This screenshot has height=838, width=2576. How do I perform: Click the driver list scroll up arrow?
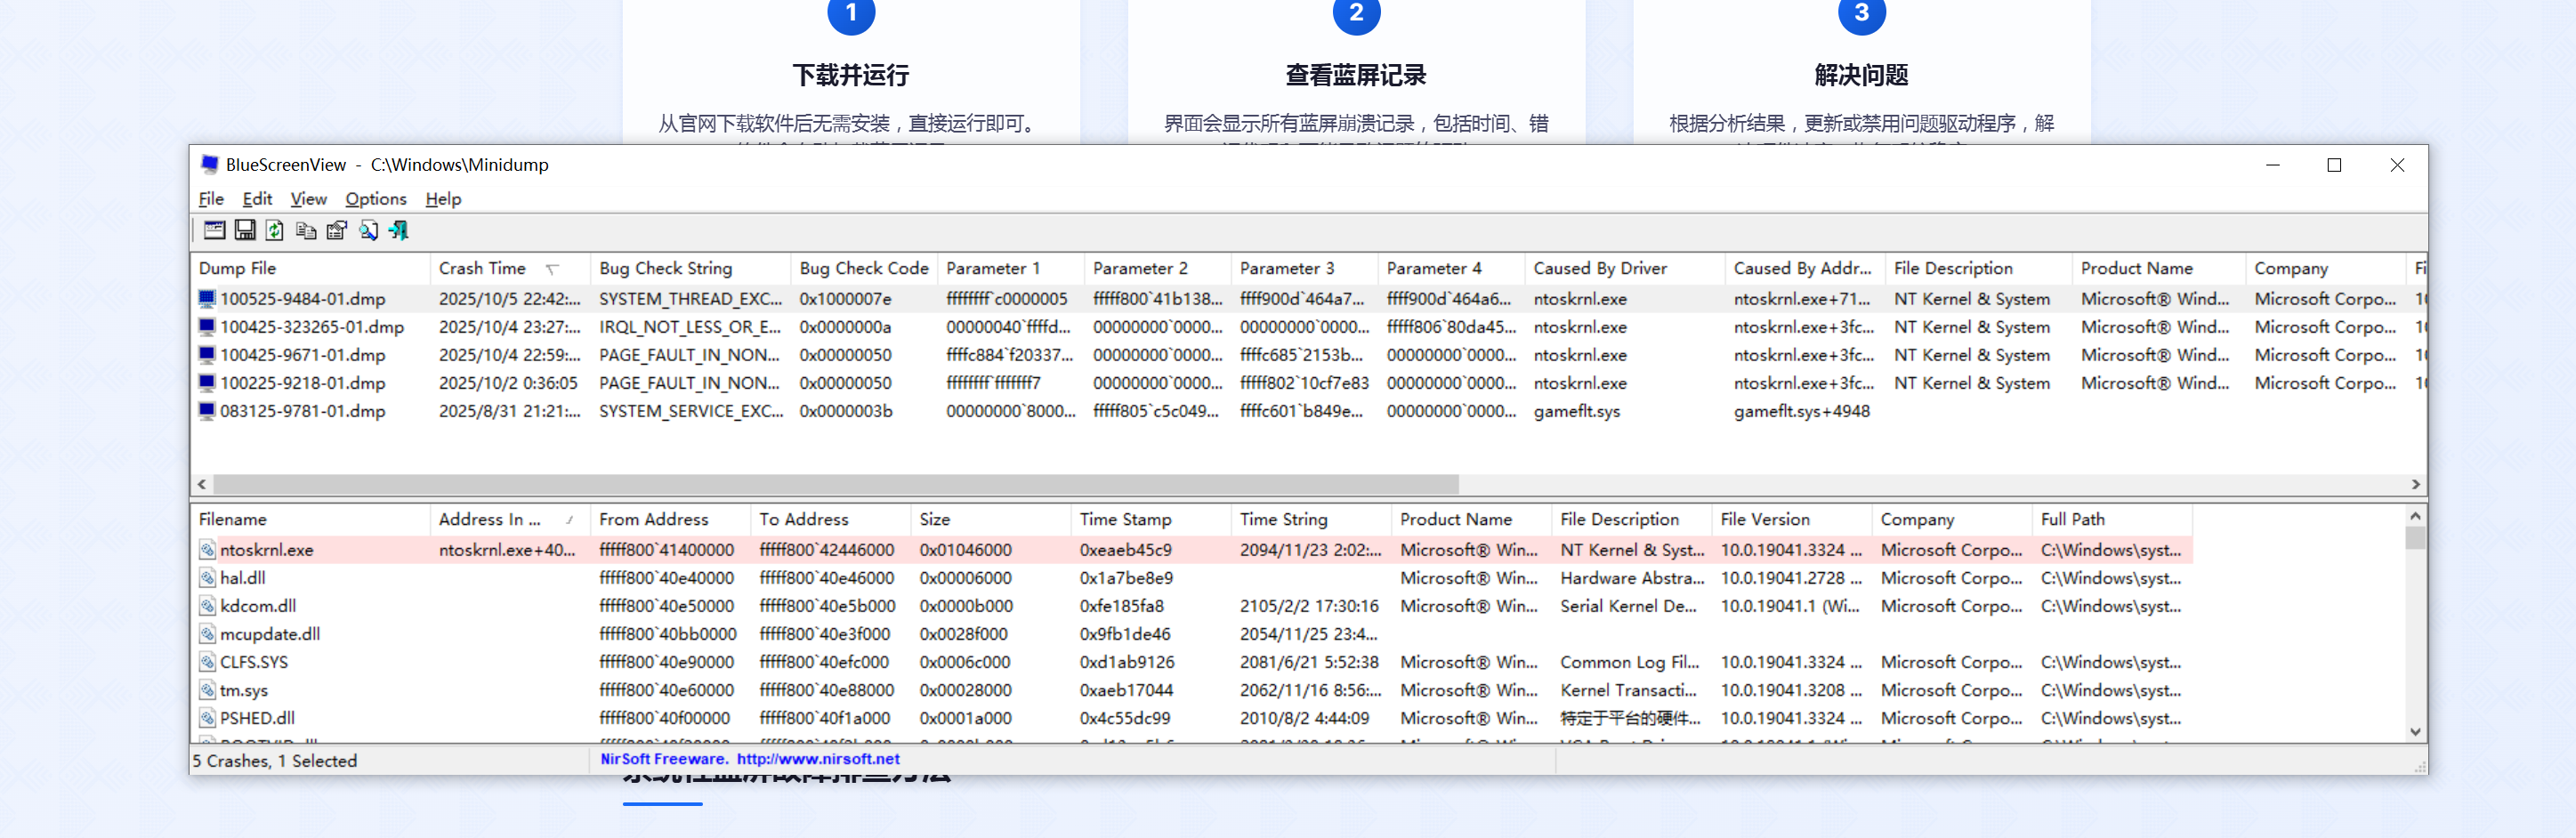(x=2416, y=516)
